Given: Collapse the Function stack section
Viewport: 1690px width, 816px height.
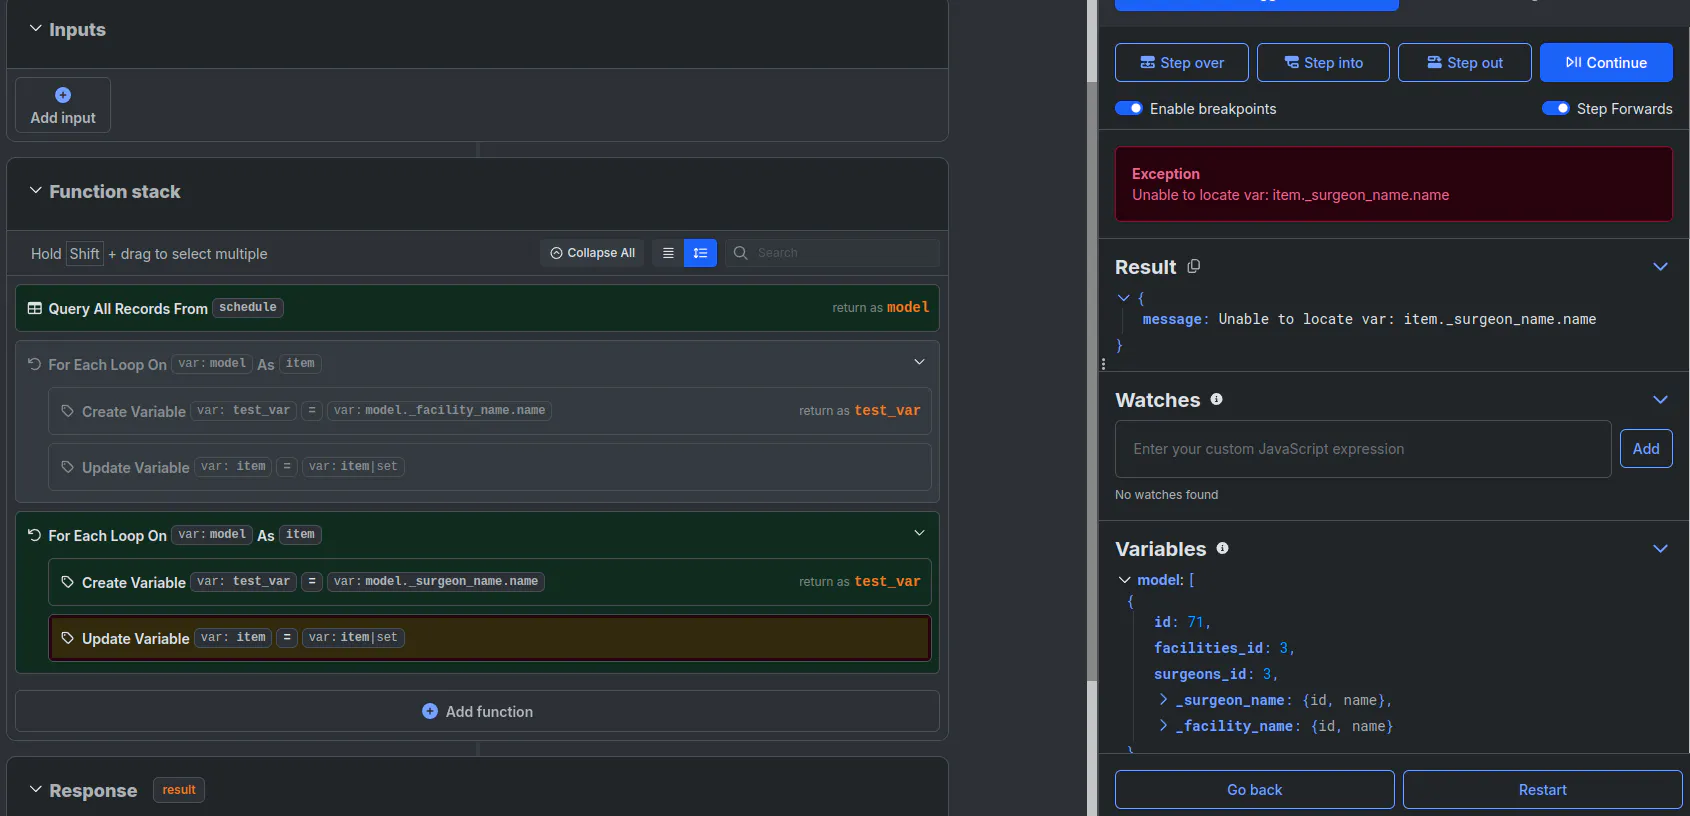Looking at the screenshot, I should point(36,191).
